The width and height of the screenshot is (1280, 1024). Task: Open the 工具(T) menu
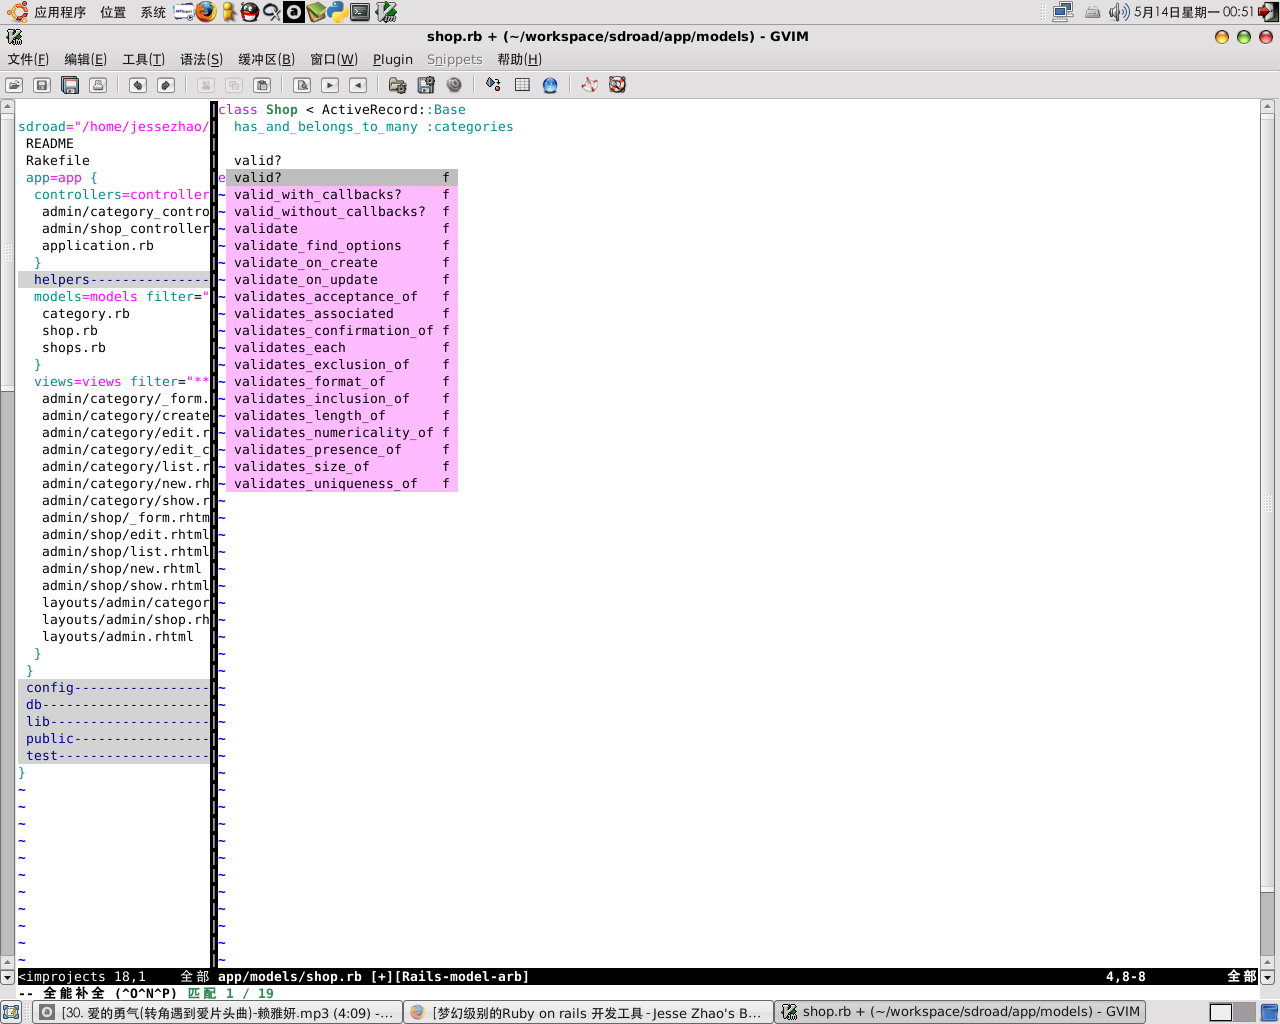click(143, 59)
